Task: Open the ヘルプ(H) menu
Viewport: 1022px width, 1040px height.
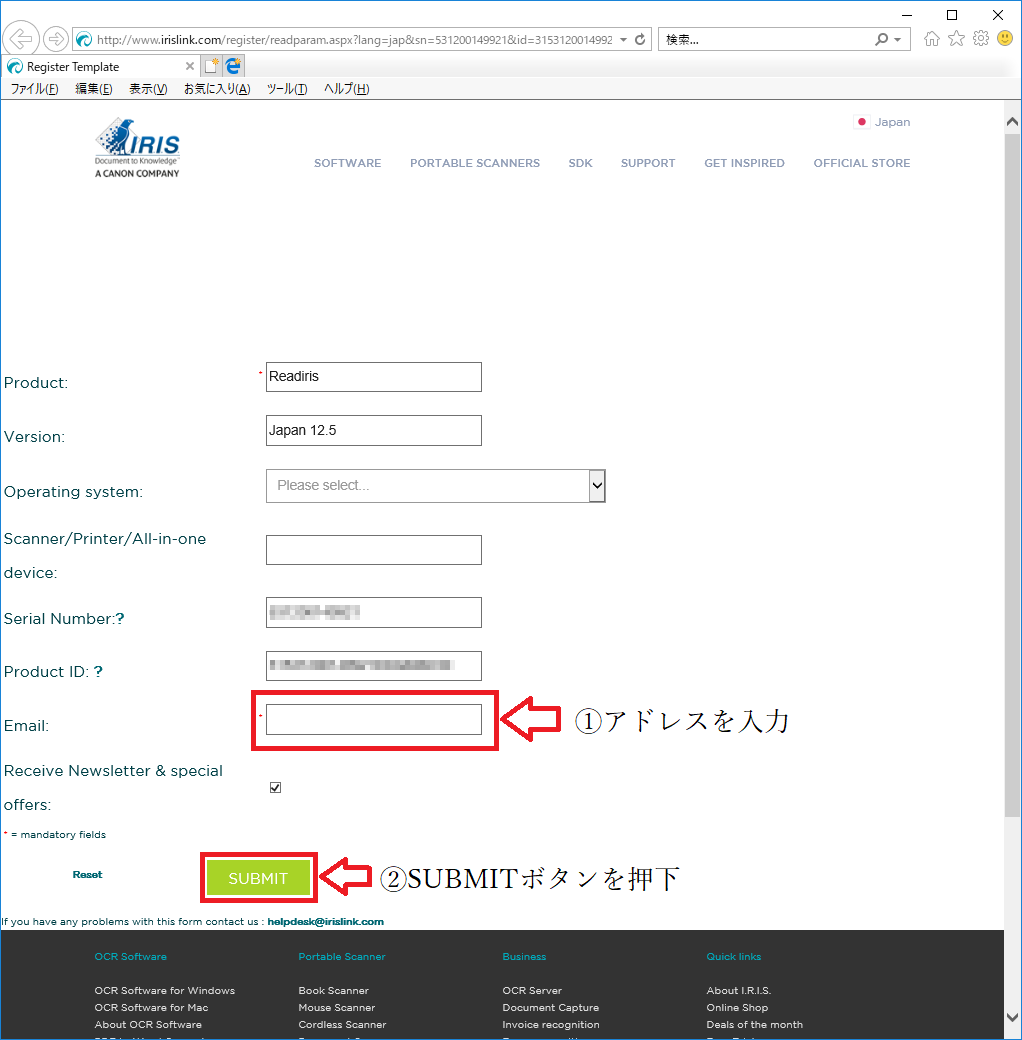Action: pyautogui.click(x=346, y=89)
